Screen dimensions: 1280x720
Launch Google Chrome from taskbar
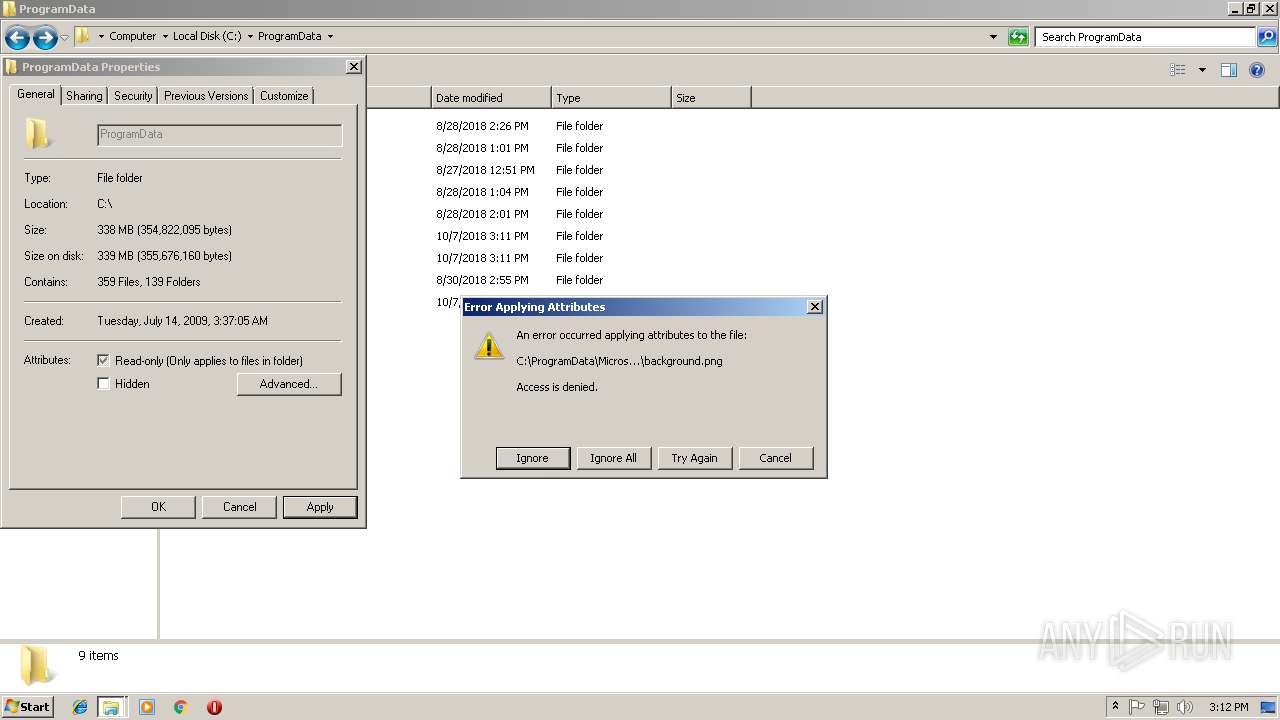pyautogui.click(x=181, y=707)
